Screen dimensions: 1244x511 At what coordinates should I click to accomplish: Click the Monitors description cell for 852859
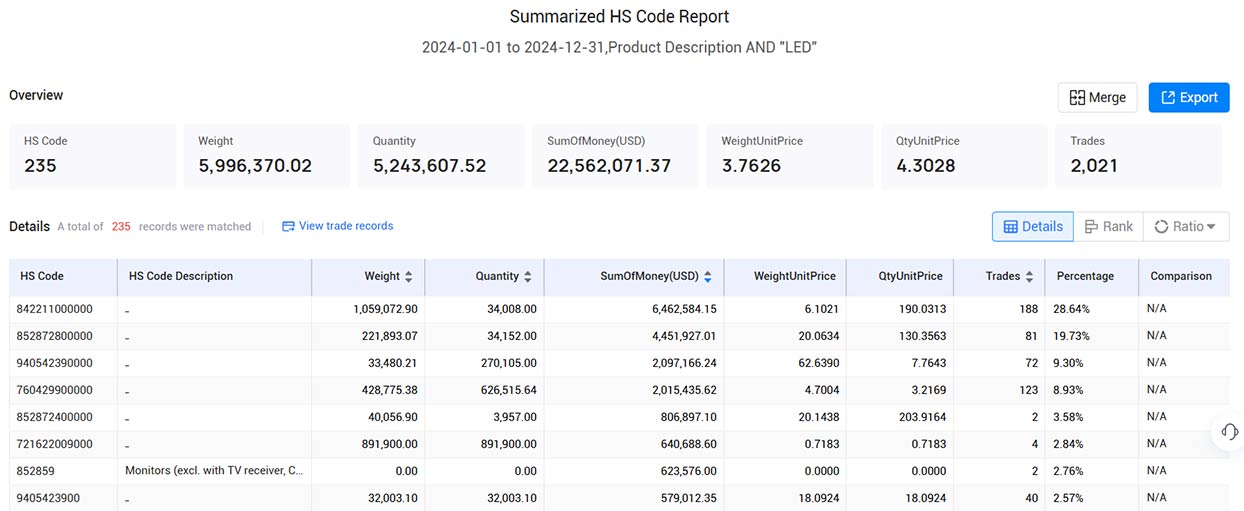coord(214,471)
